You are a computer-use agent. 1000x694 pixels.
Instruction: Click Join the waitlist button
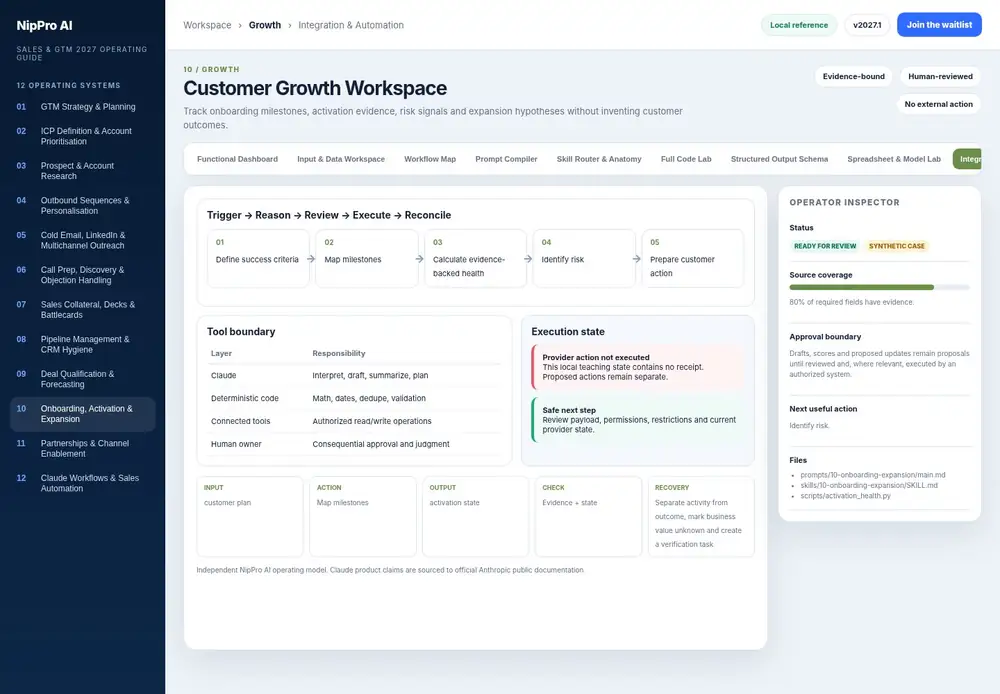(x=939, y=25)
